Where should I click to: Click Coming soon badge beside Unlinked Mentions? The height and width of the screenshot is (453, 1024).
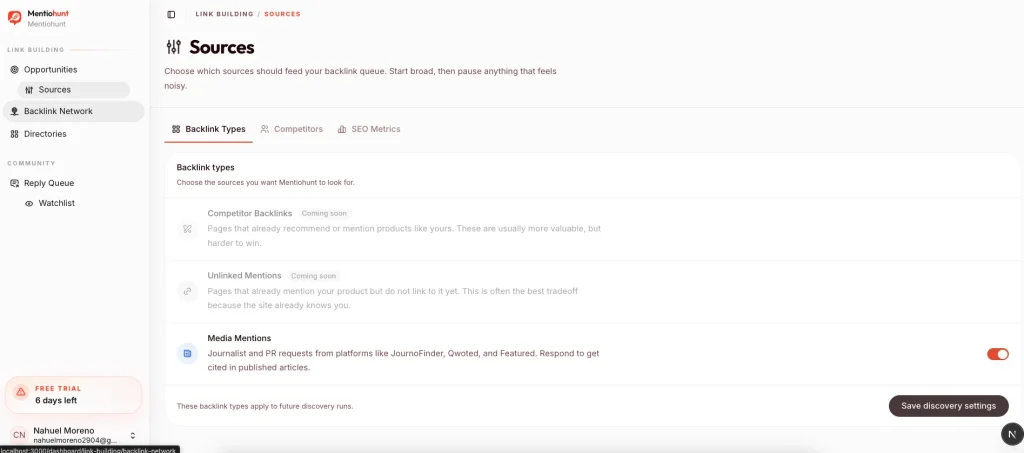[314, 276]
